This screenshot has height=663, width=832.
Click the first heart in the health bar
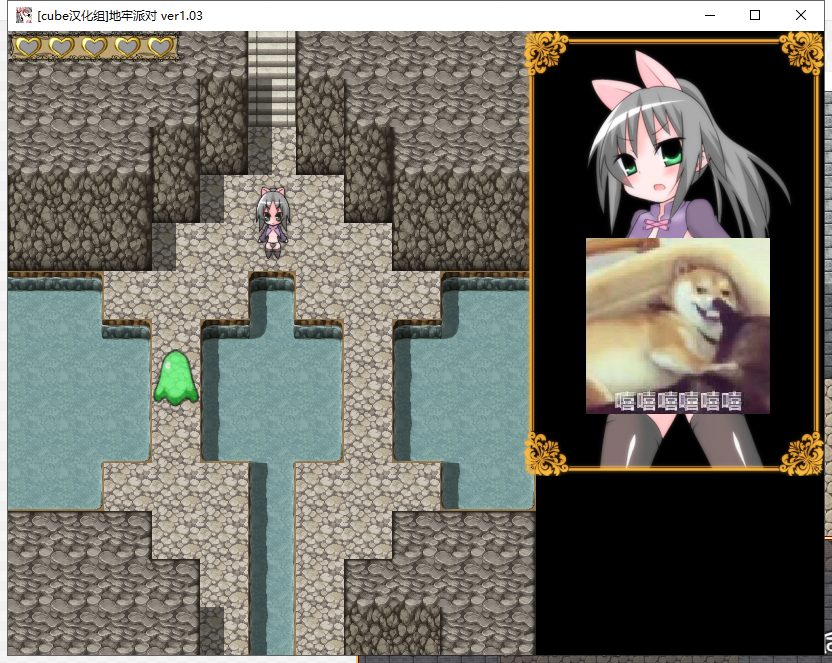[x=28, y=46]
